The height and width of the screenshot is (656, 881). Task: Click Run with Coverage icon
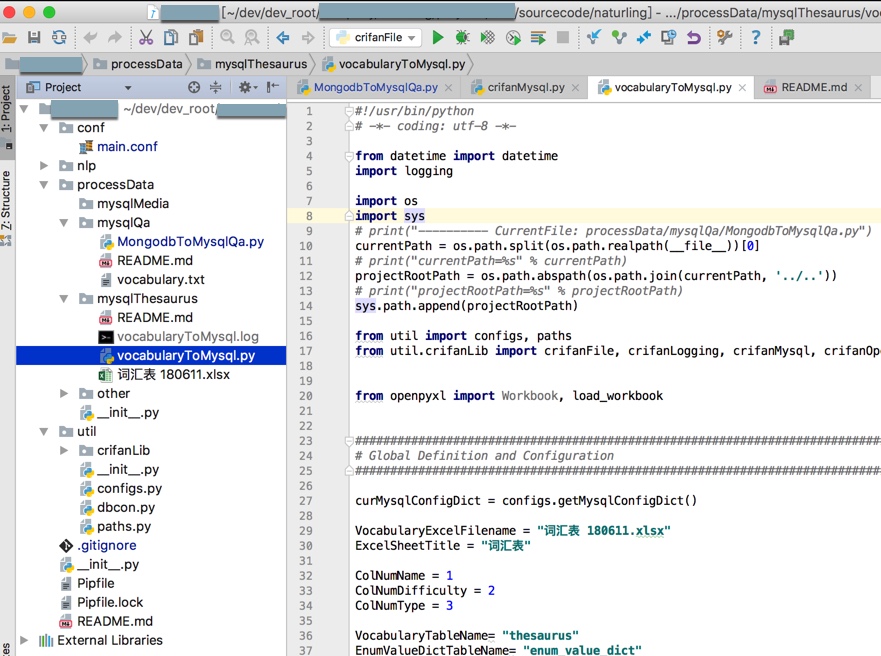click(488, 38)
